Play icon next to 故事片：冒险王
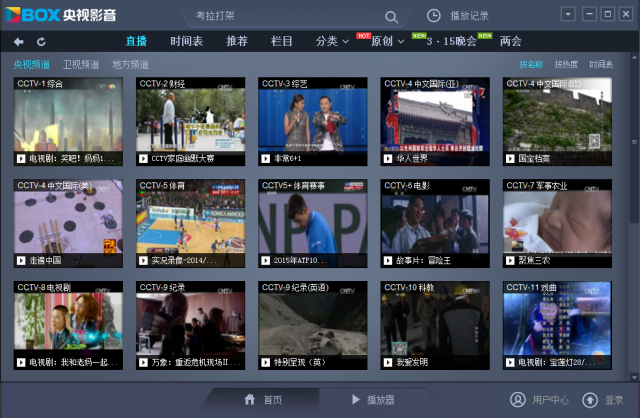 pos(388,260)
